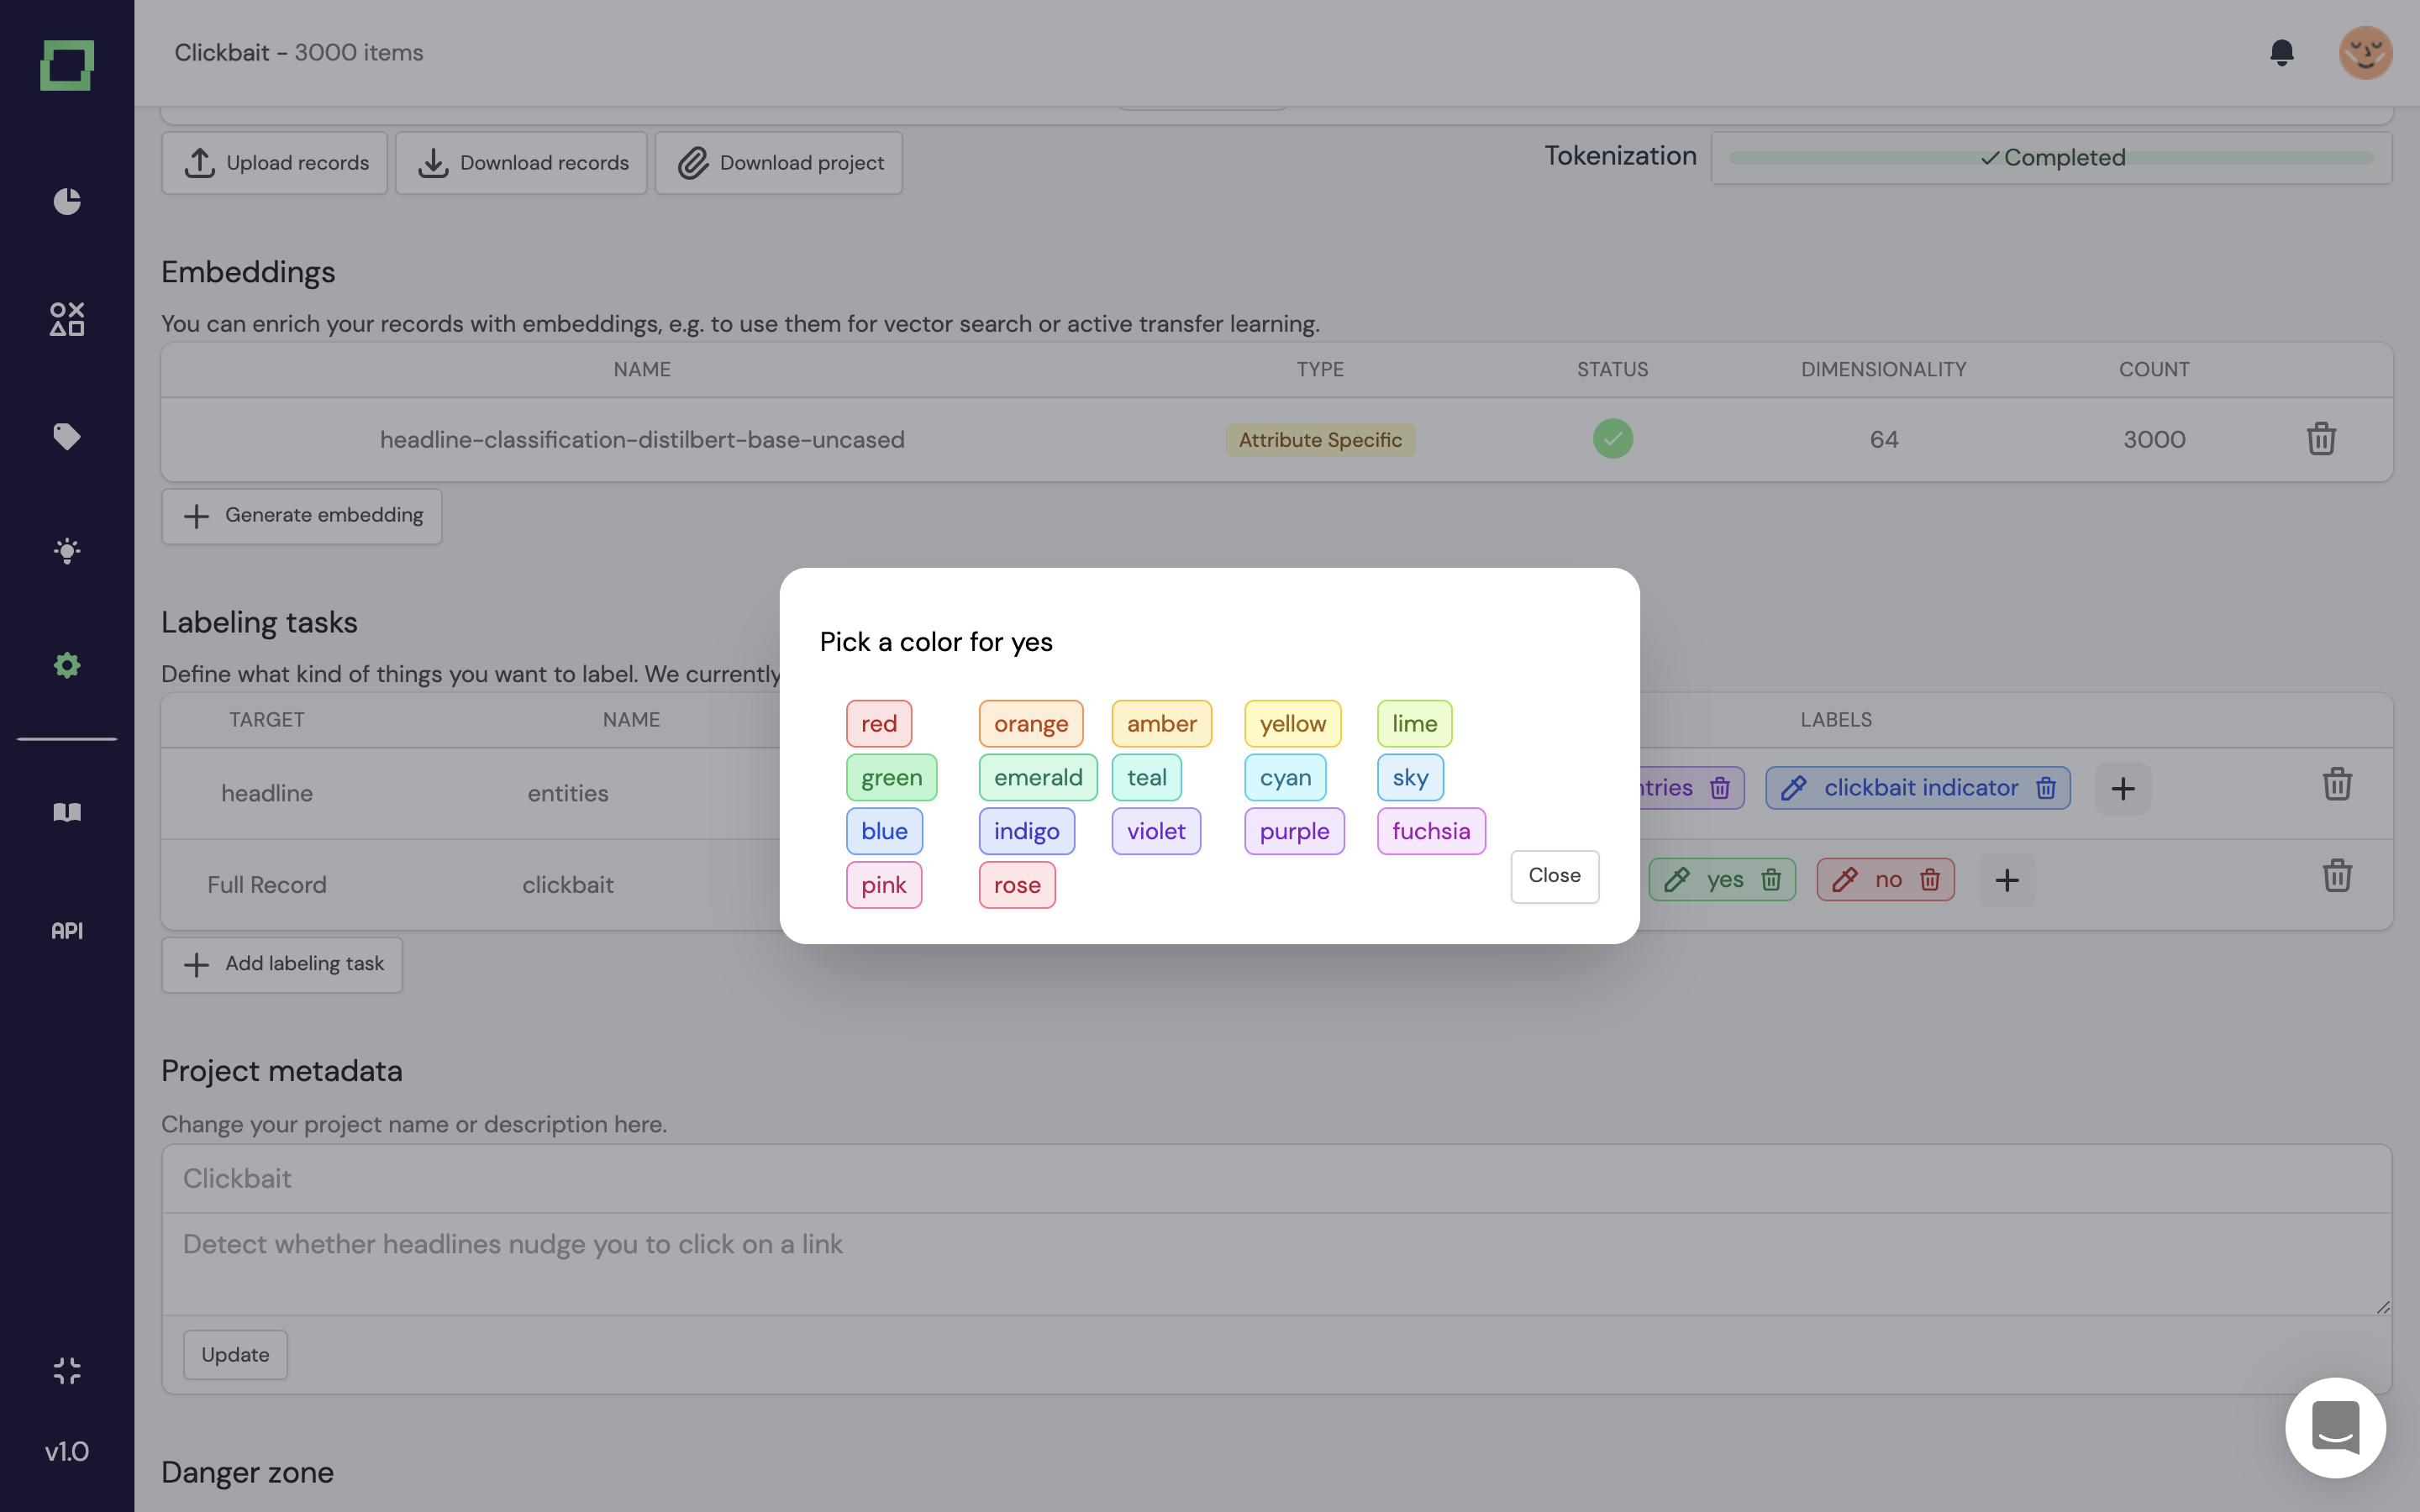Select the fuchsia color option
2420x1512 pixels.
coord(1430,831)
